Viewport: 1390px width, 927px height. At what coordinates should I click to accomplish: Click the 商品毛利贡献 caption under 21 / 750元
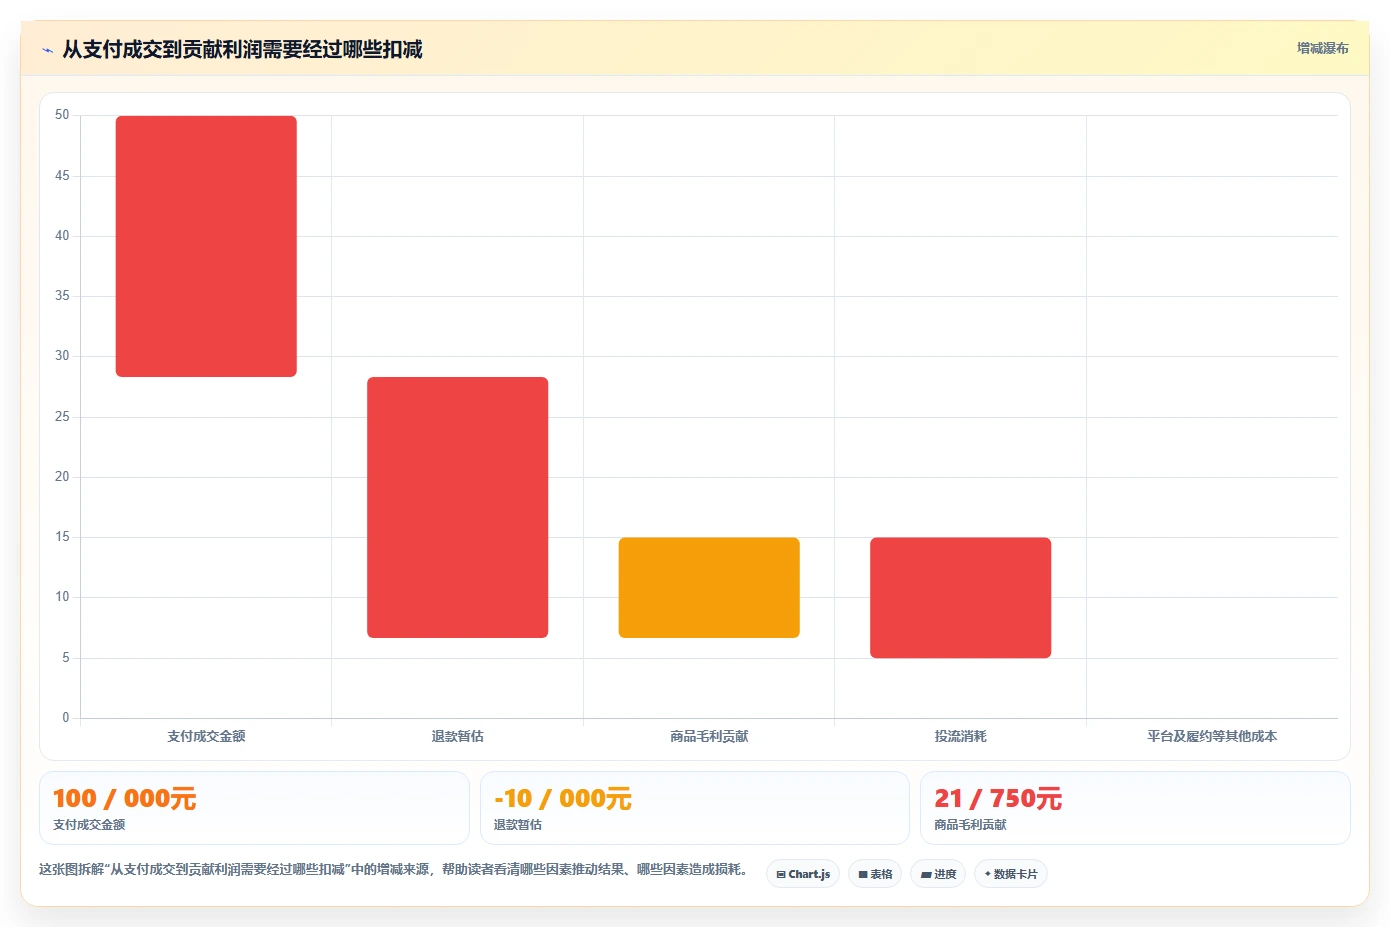point(970,825)
